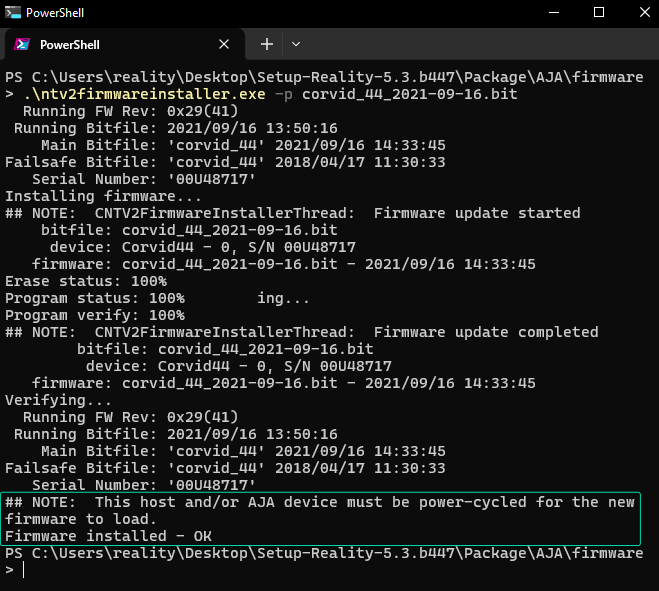This screenshot has height=591, width=659.
Task: Click the "Program verify: 100%" line
Action: click(x=95, y=315)
